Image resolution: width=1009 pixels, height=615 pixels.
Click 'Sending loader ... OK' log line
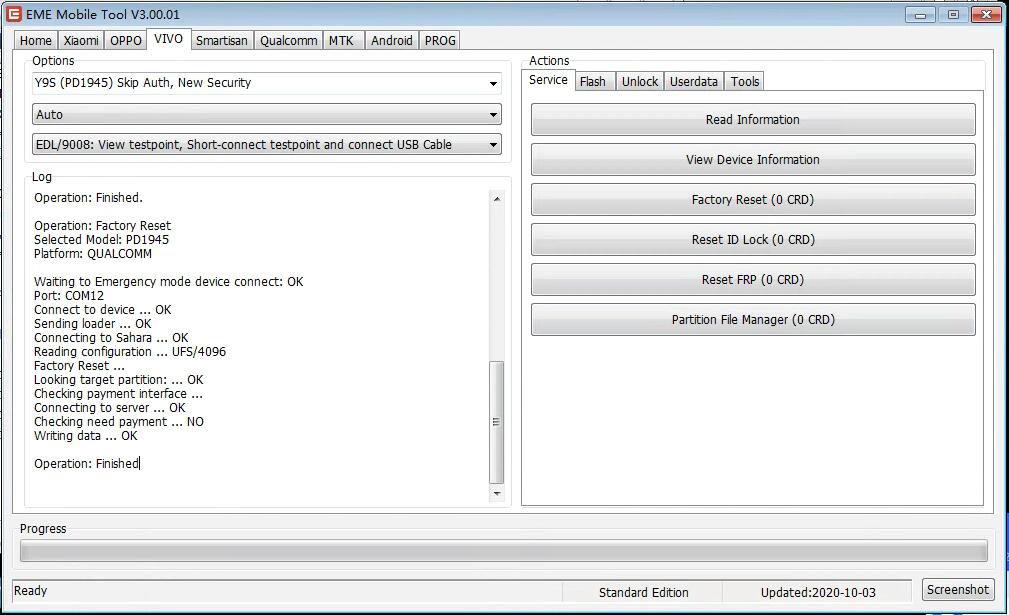(x=93, y=324)
